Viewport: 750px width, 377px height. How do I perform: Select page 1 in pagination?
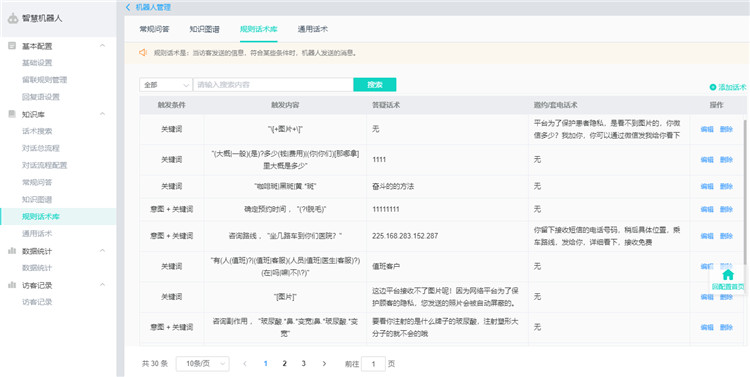[265, 364]
